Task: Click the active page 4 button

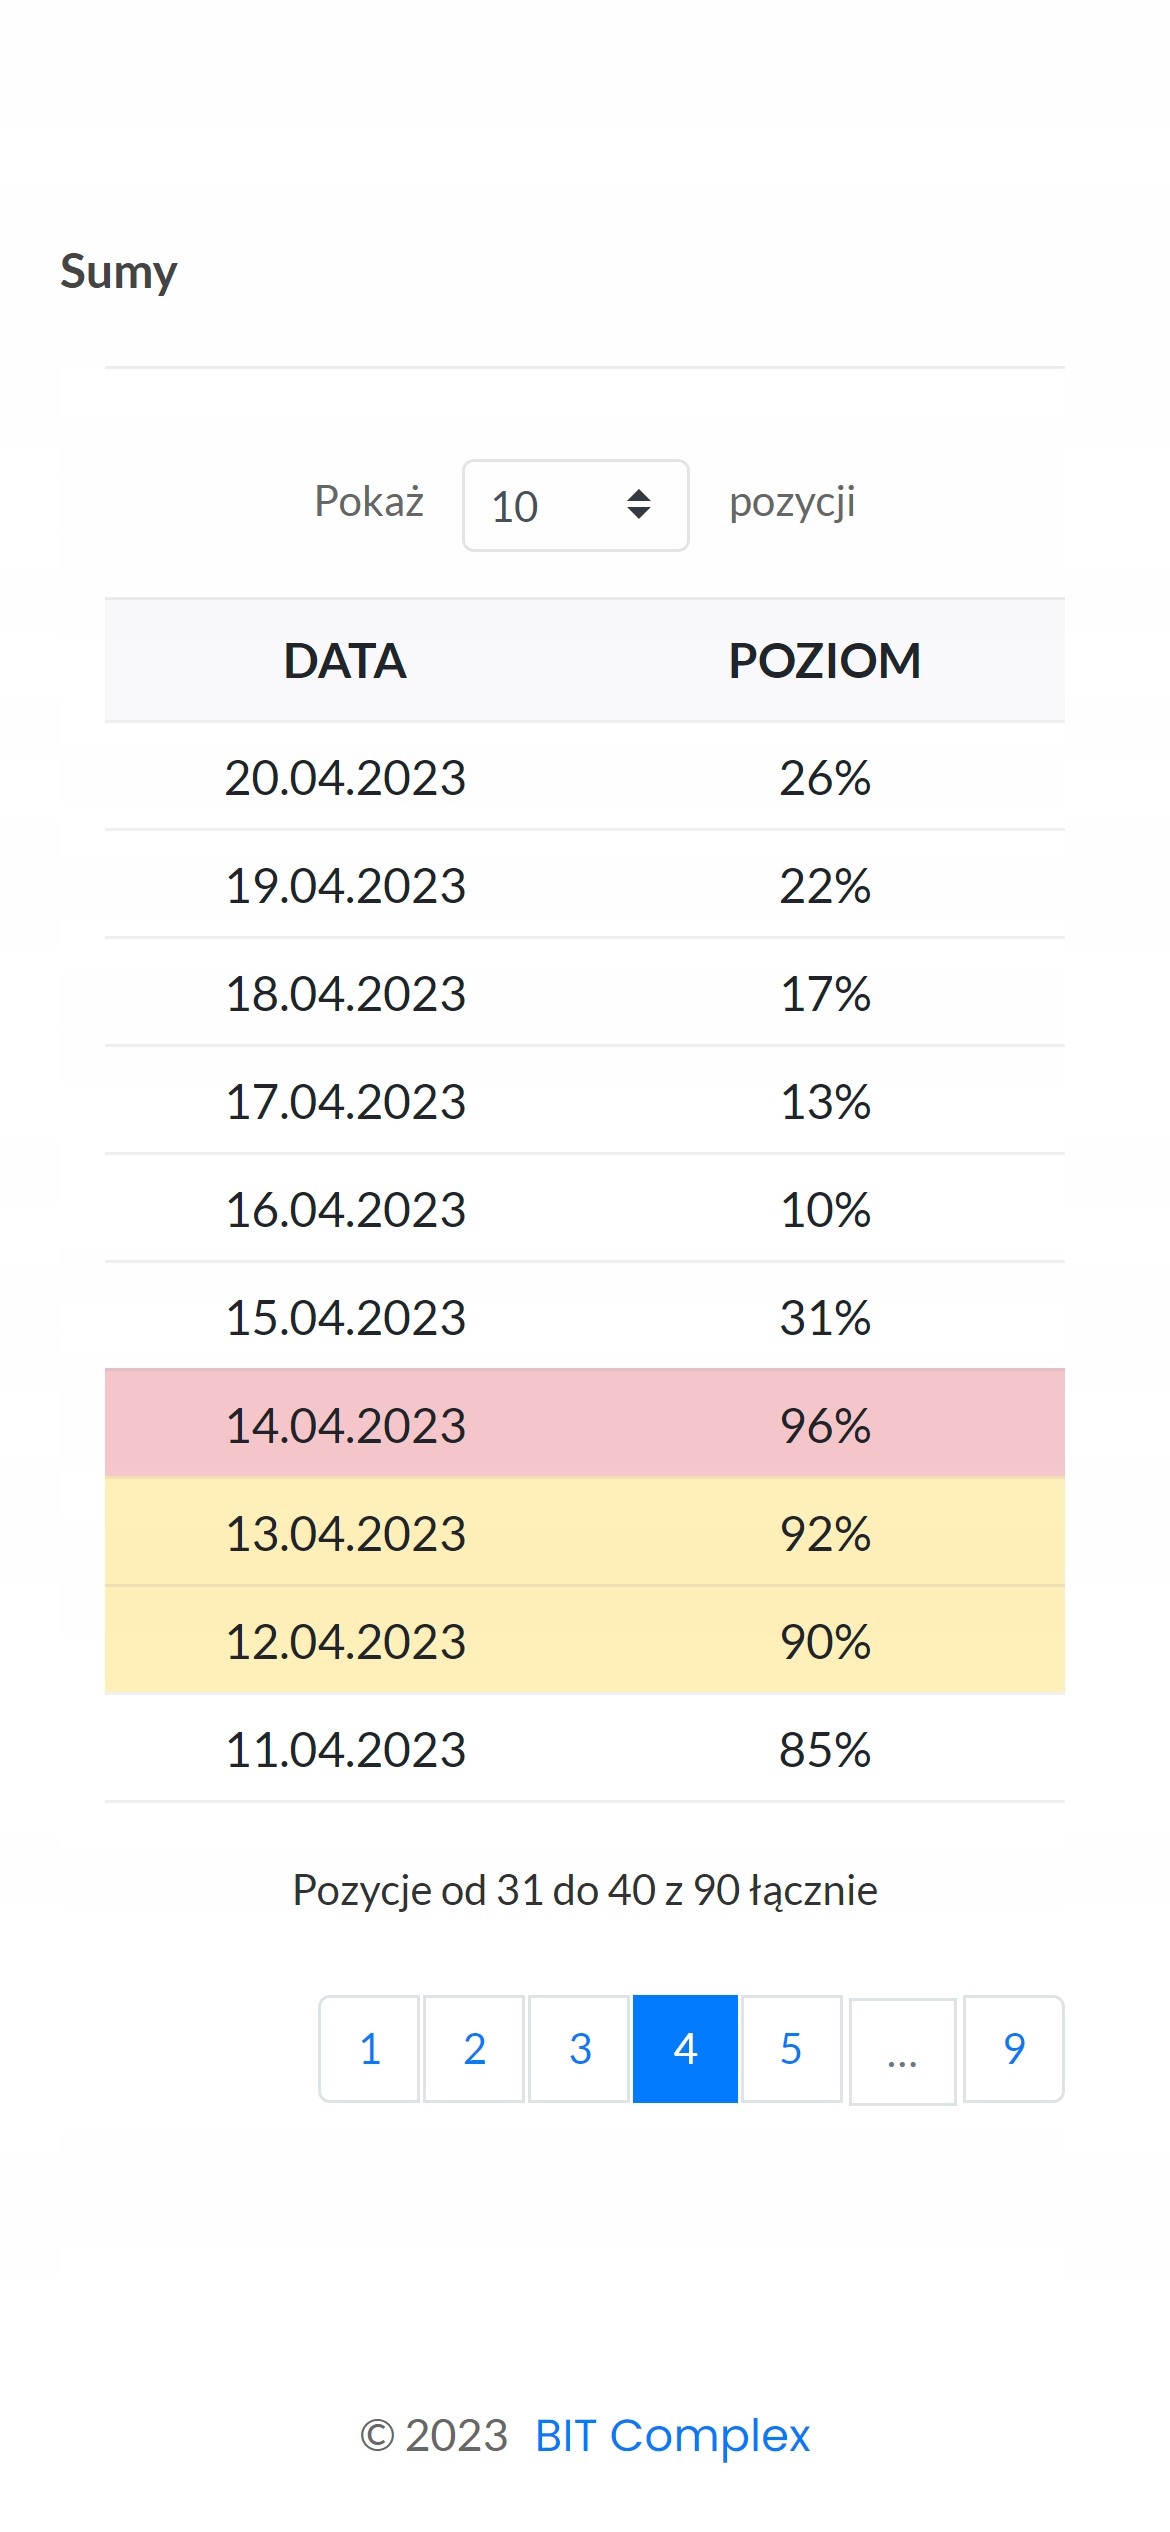Action: [x=685, y=2049]
